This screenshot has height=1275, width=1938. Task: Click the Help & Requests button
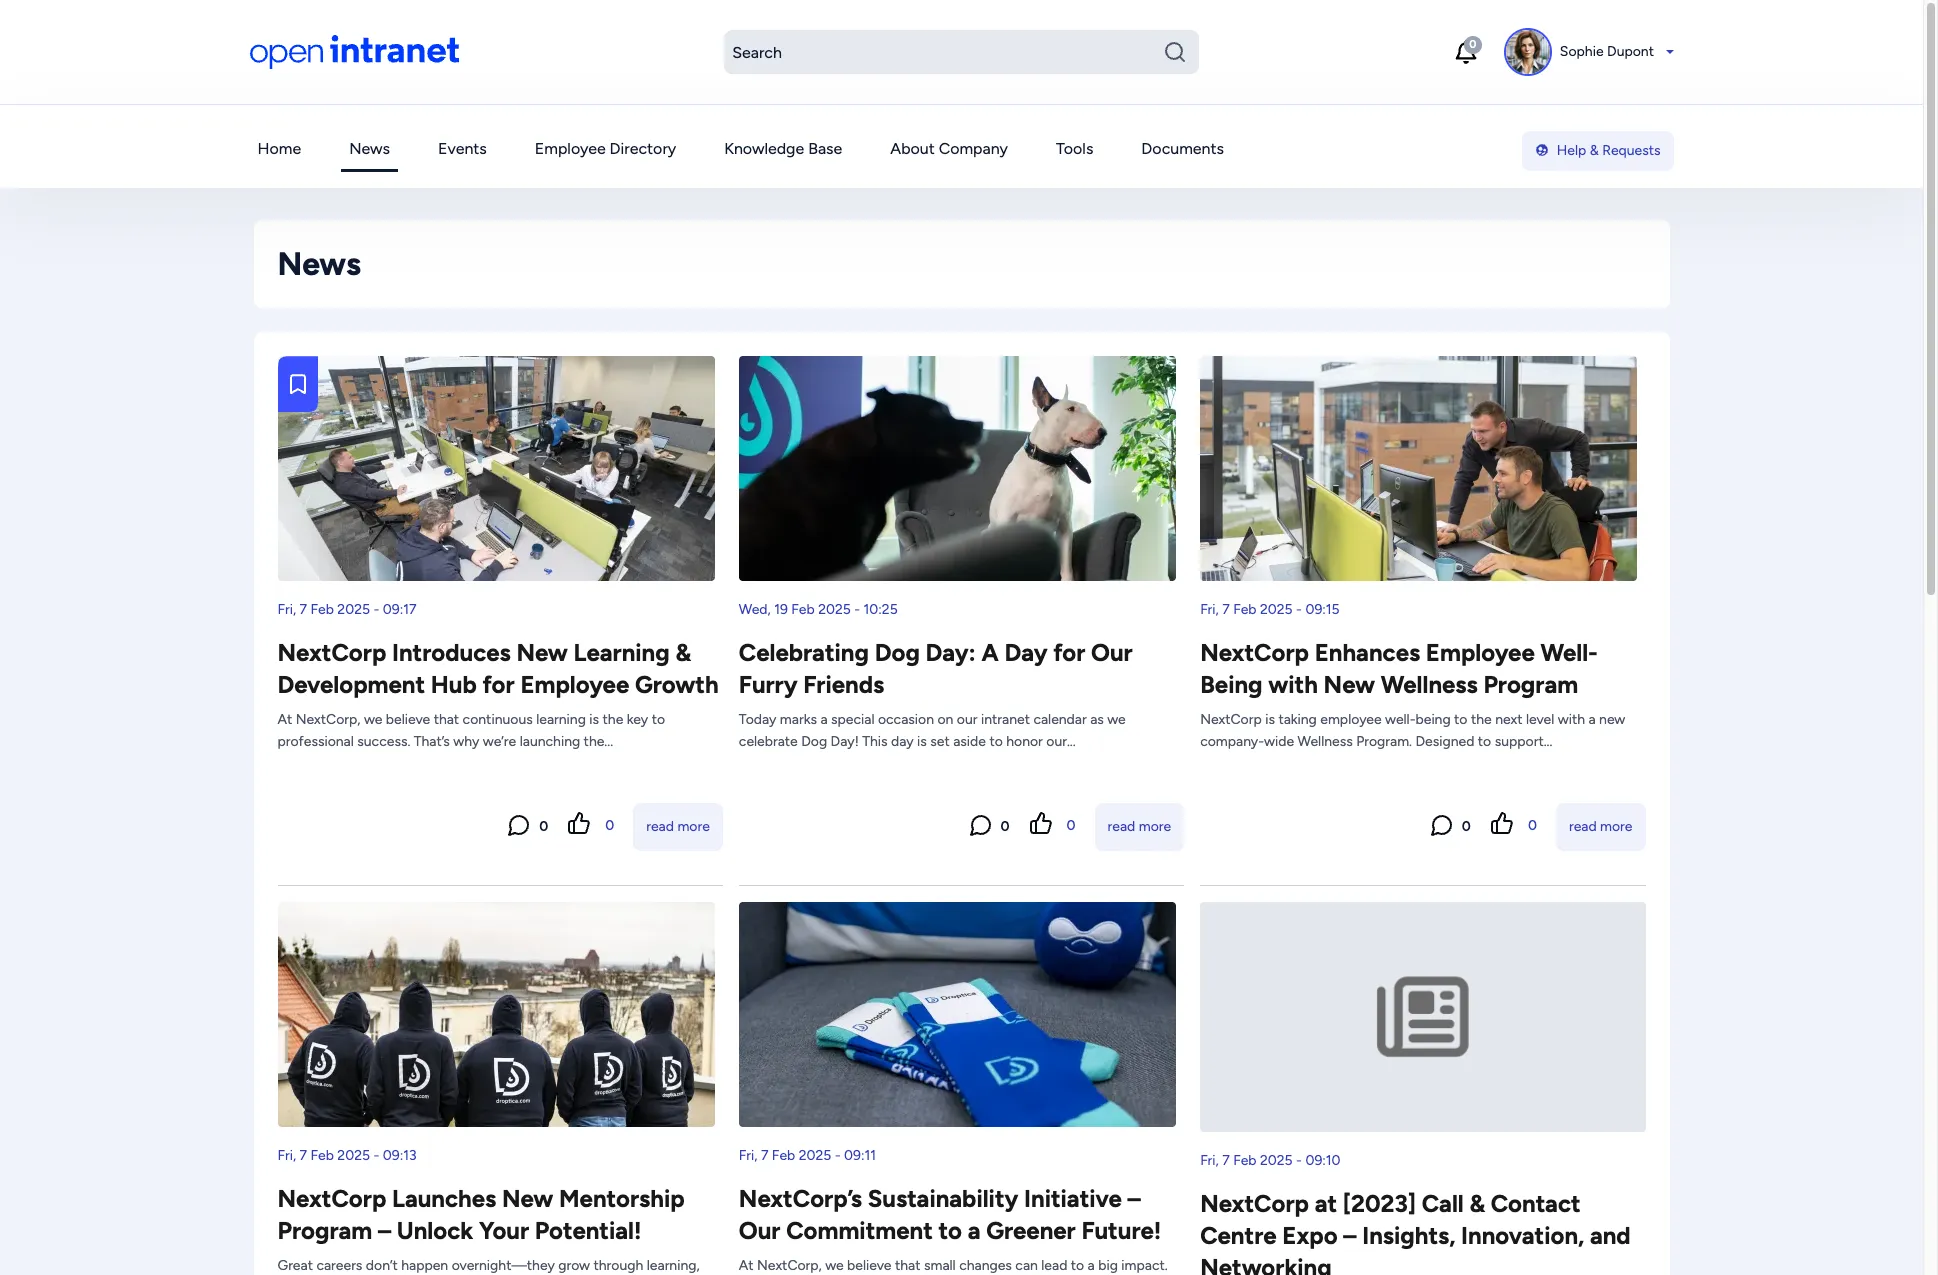pos(1597,150)
